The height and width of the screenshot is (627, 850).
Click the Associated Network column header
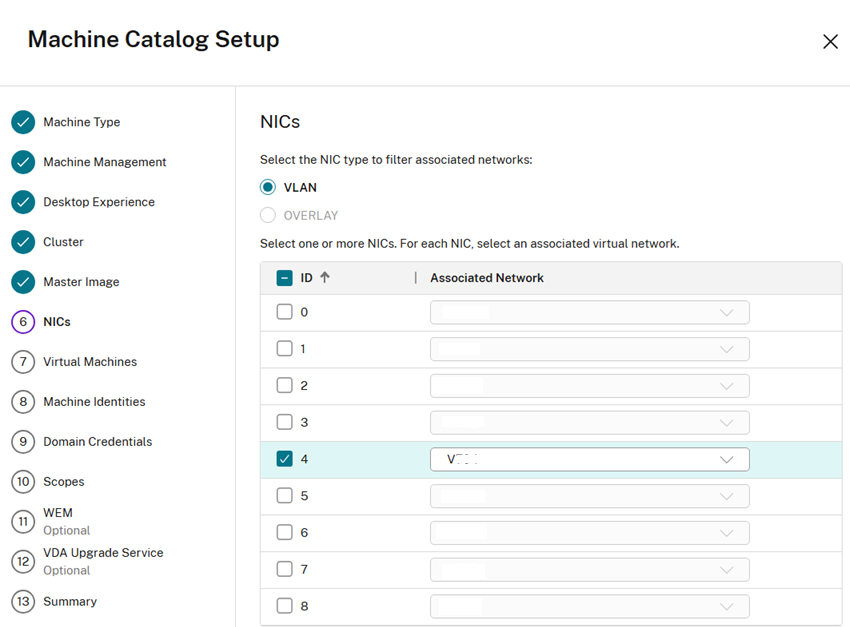487,278
